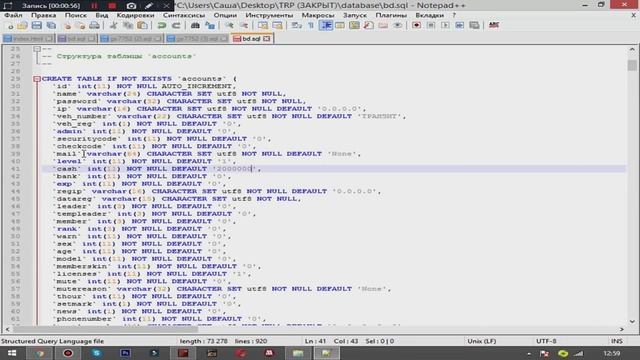
Task: Click the recorder pencil draw icon
Action: pos(149,6)
